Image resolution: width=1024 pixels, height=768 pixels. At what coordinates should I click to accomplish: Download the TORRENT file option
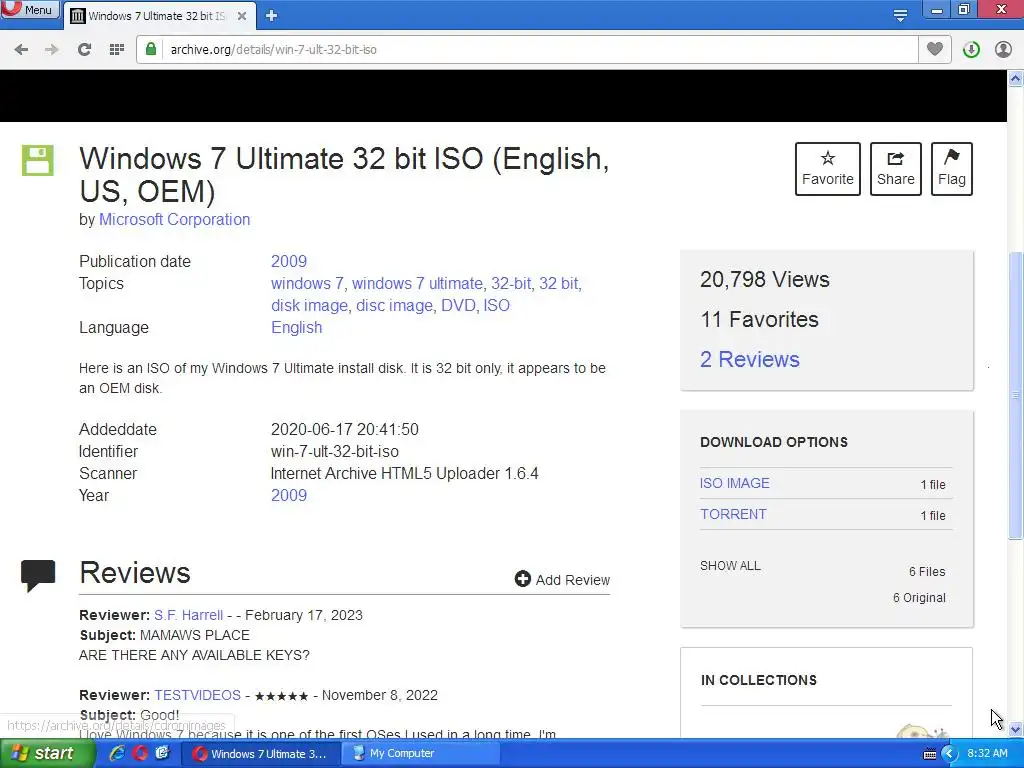pyautogui.click(x=733, y=514)
